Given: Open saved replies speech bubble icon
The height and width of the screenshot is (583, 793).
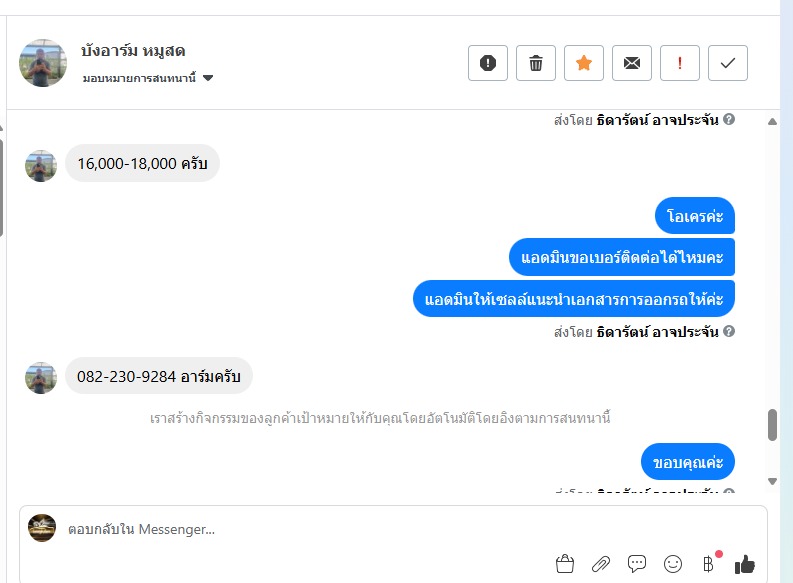Looking at the screenshot, I should (637, 564).
